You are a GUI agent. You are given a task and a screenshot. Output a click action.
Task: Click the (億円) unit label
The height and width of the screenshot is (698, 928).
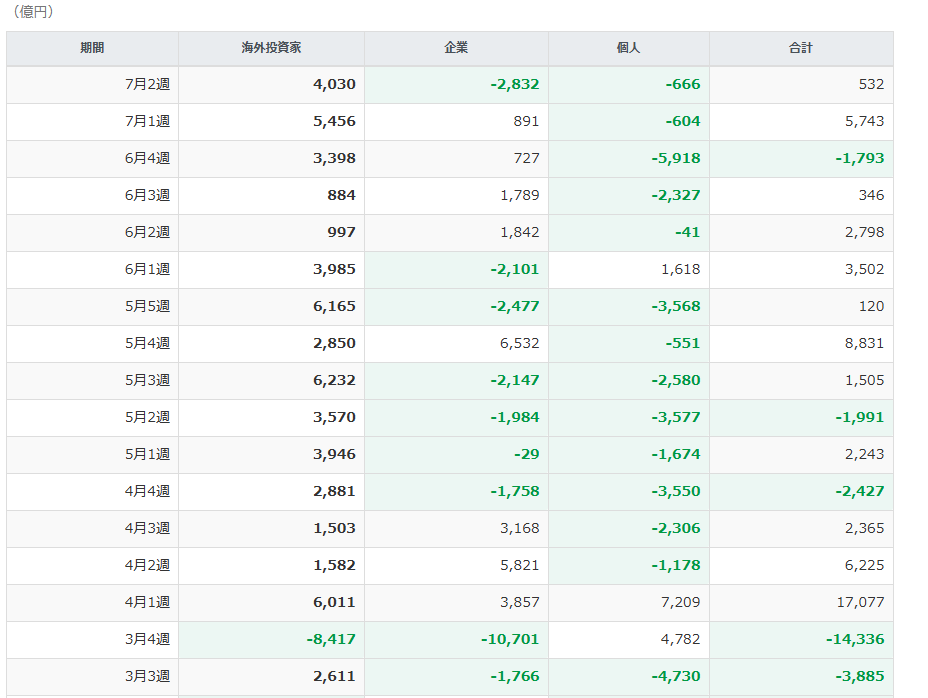(33, 11)
